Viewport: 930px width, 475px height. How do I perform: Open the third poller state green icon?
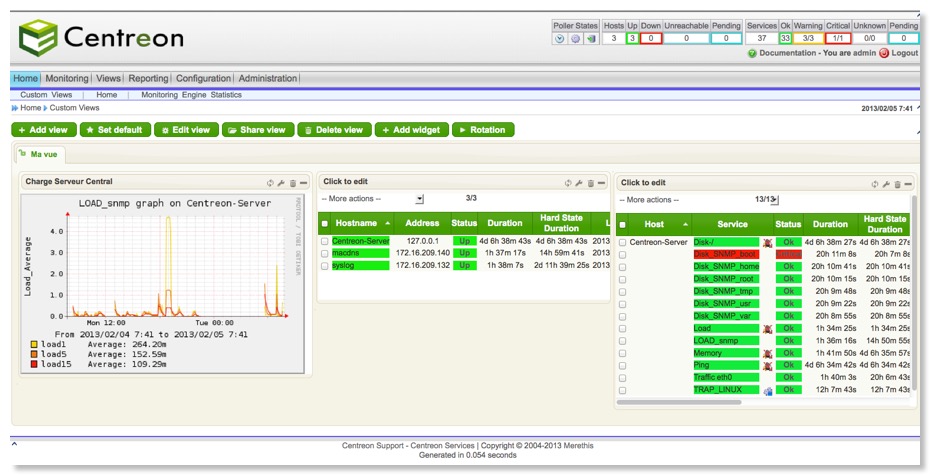591,39
